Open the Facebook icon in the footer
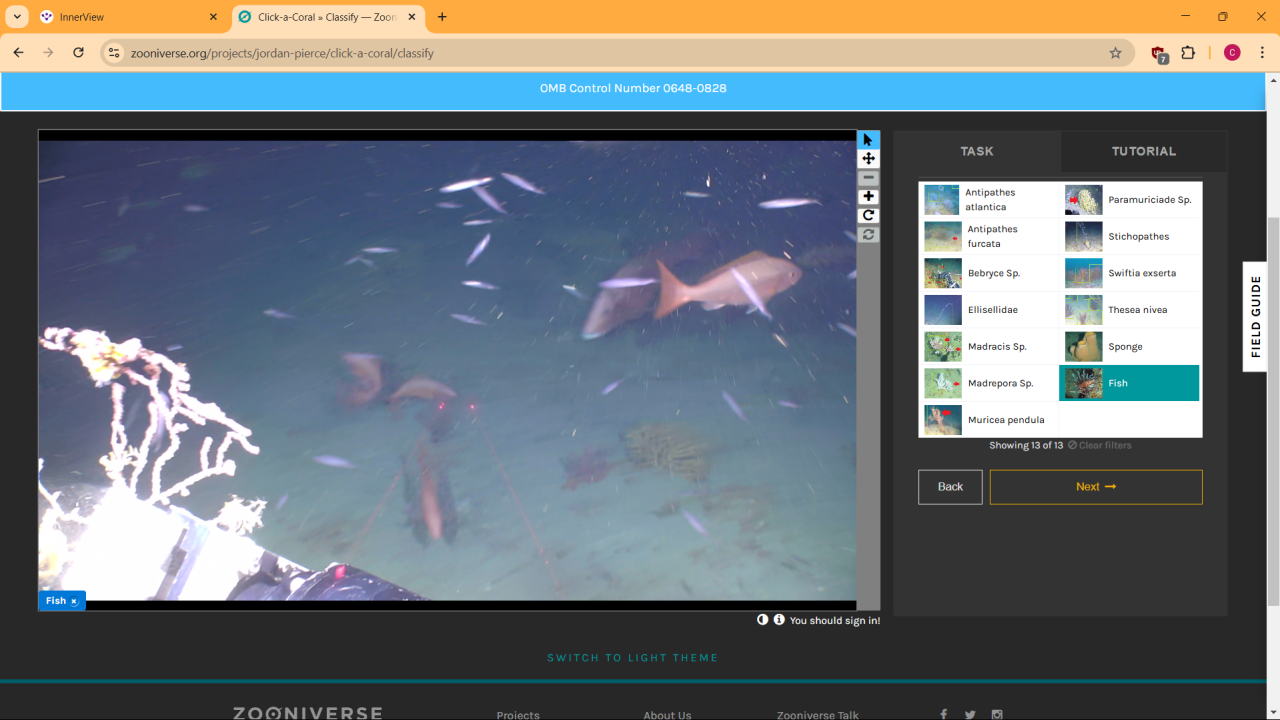 [x=943, y=715]
